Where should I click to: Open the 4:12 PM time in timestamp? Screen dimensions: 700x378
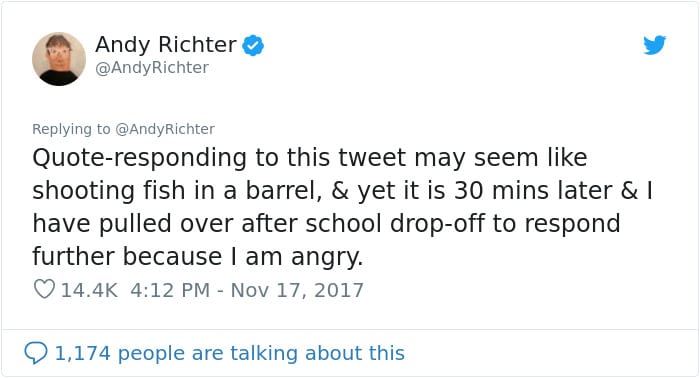[x=170, y=290]
